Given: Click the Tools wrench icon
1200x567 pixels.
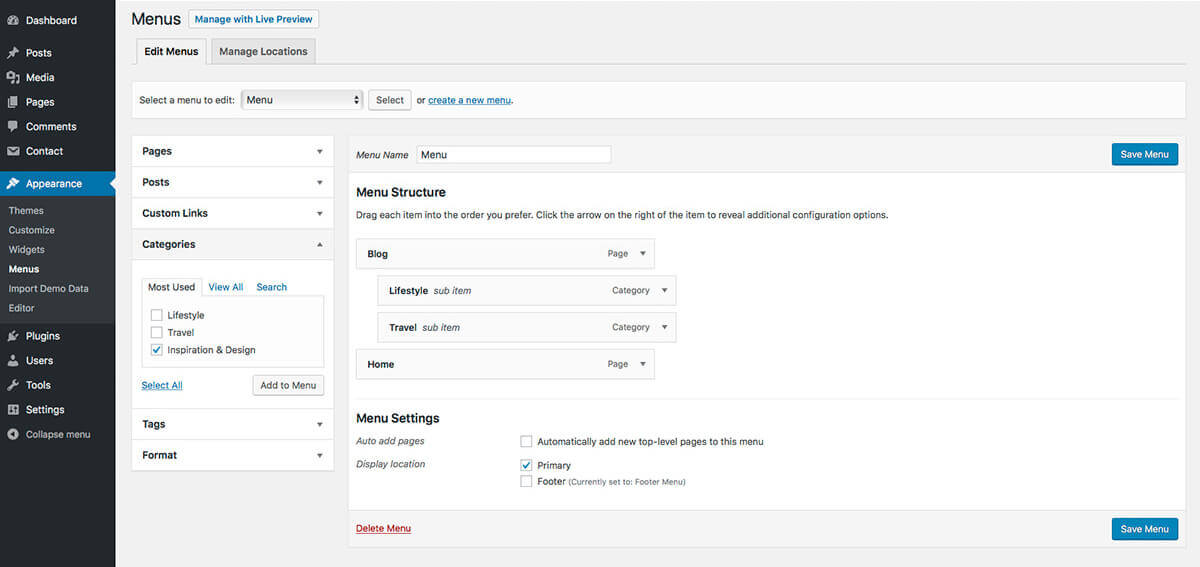Looking at the screenshot, I should [13, 385].
